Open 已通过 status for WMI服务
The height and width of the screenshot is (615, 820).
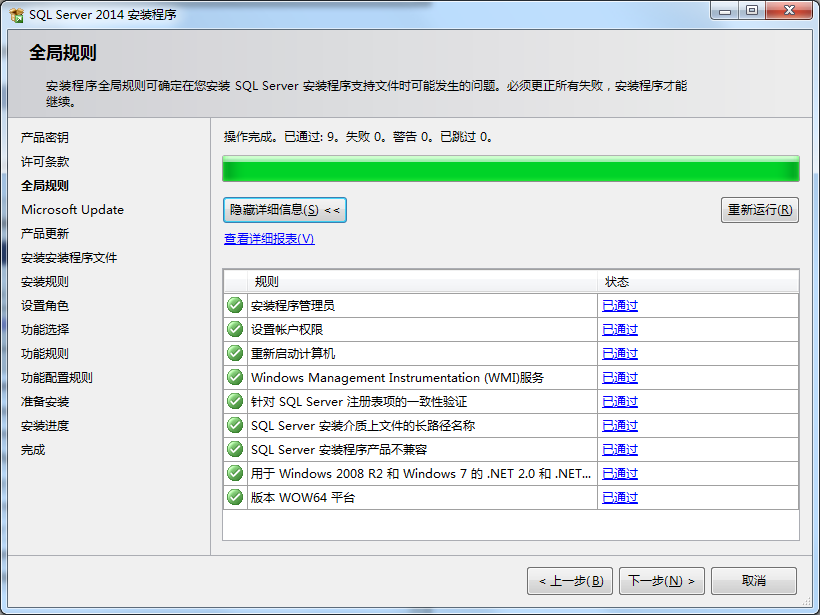tap(620, 378)
